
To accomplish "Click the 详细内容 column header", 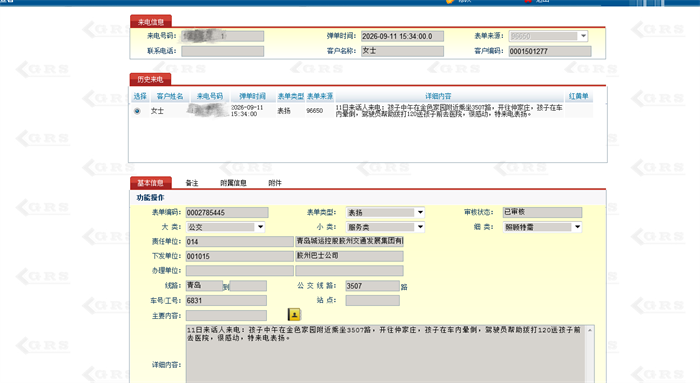I will click(x=438, y=96).
